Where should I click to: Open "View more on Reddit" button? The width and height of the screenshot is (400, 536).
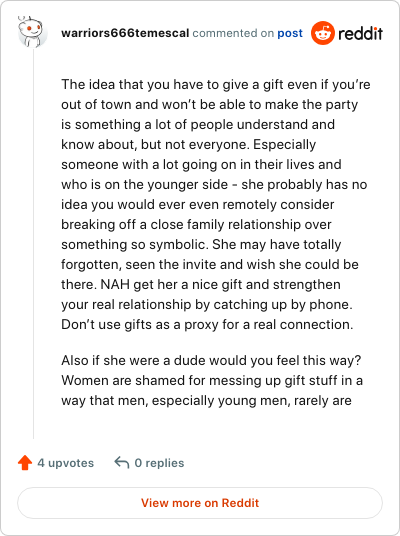(x=200, y=503)
